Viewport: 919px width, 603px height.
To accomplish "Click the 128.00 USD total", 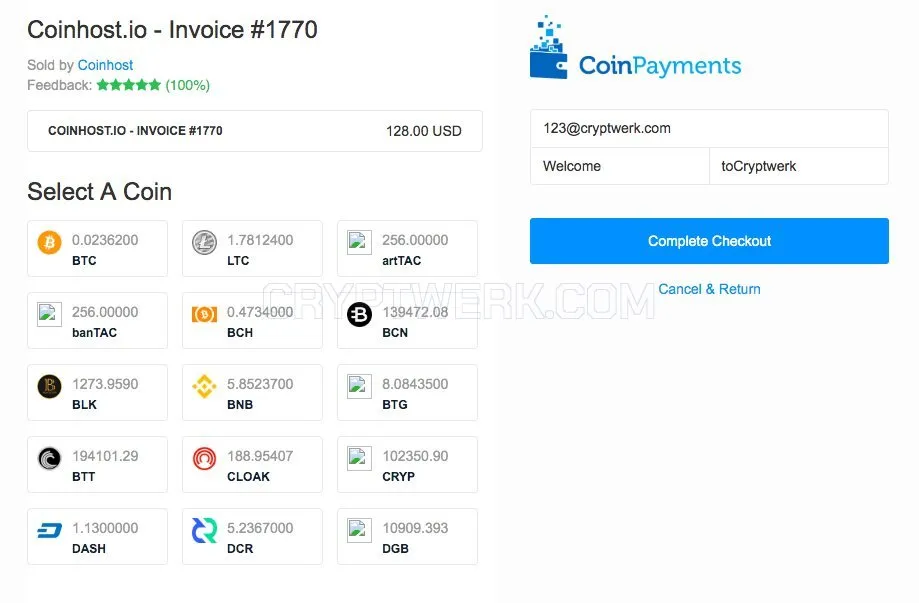I will tap(424, 131).
